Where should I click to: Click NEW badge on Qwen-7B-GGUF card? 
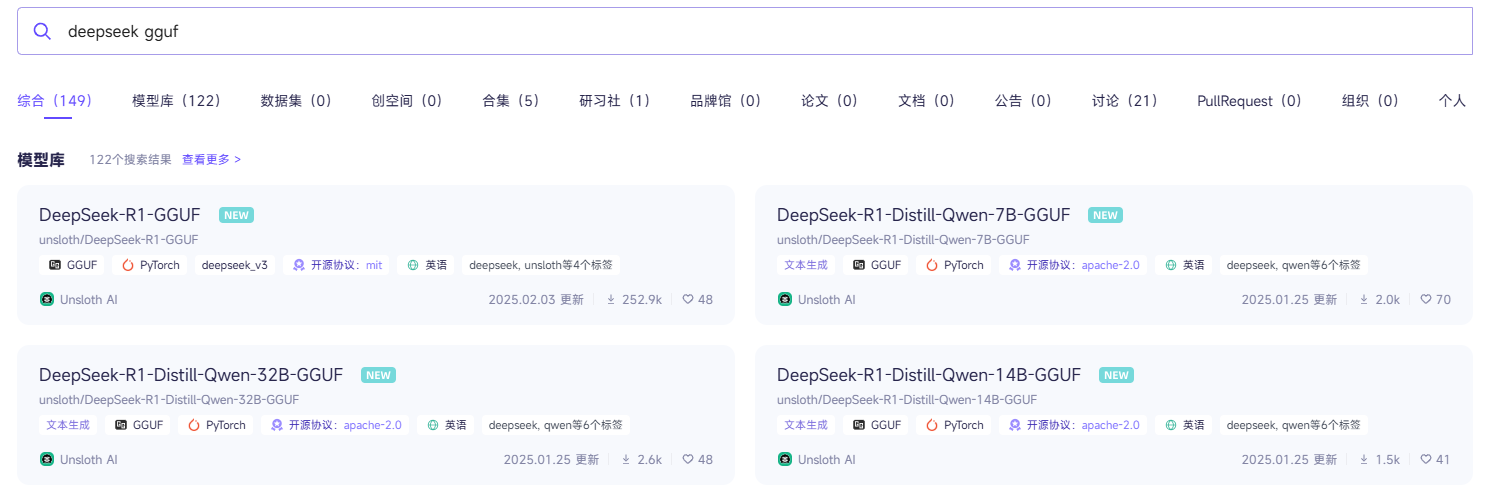tap(1106, 215)
